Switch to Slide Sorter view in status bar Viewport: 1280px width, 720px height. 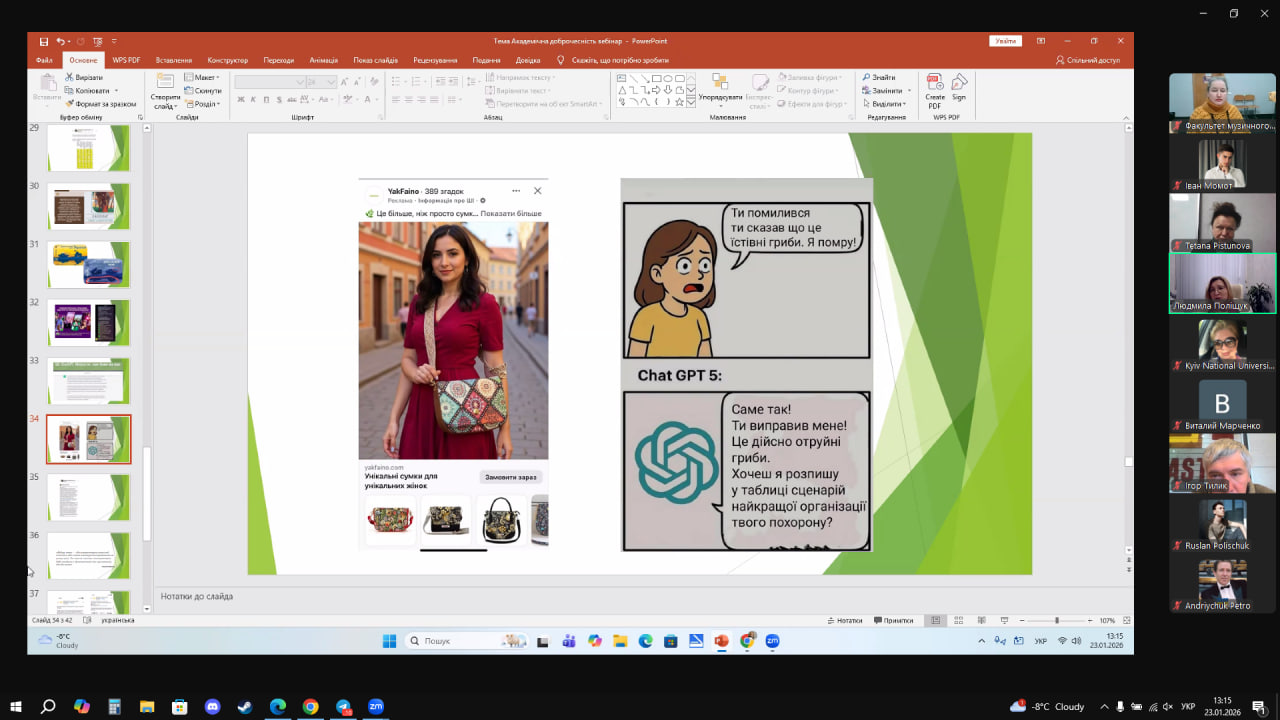[956, 620]
